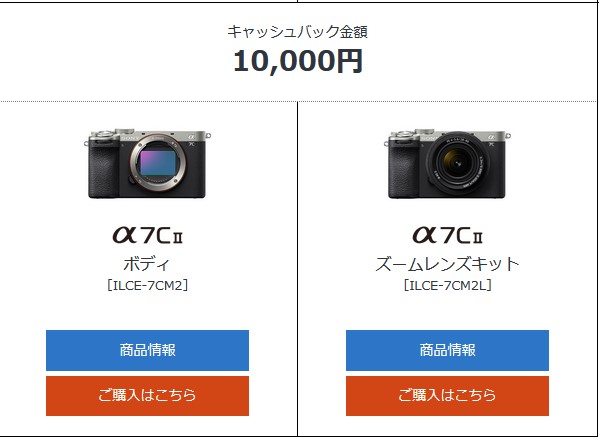Click ご購入はこちら for ILCE-7CM2L
This screenshot has width=599, height=438.
[447, 396]
